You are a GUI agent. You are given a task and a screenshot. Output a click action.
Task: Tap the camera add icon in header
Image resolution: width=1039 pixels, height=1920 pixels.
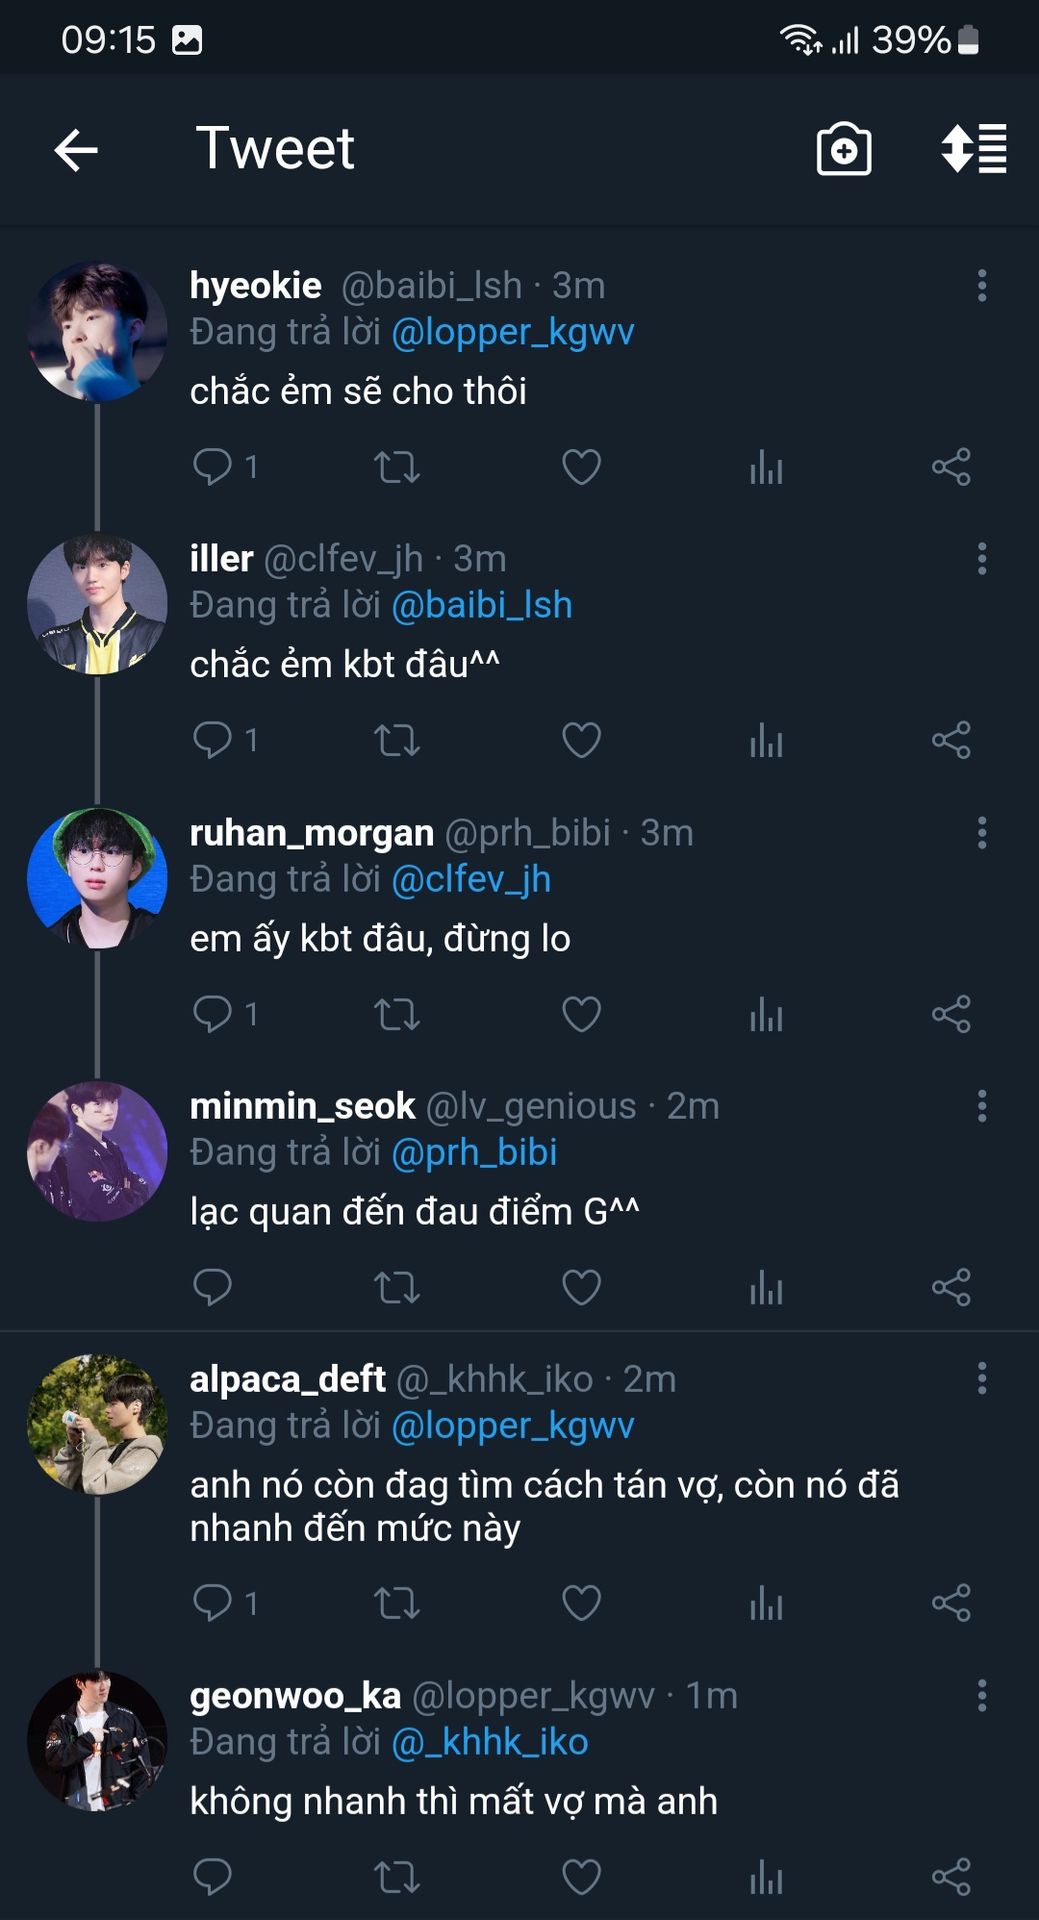(x=844, y=150)
